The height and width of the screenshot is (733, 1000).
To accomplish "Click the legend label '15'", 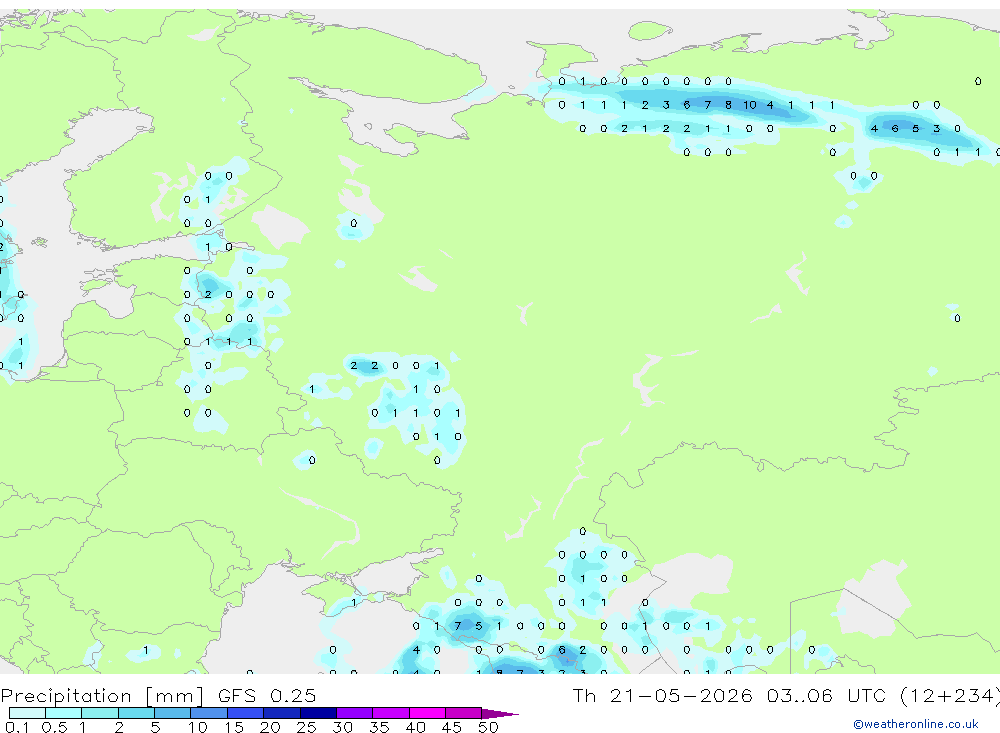I will (233, 727).
